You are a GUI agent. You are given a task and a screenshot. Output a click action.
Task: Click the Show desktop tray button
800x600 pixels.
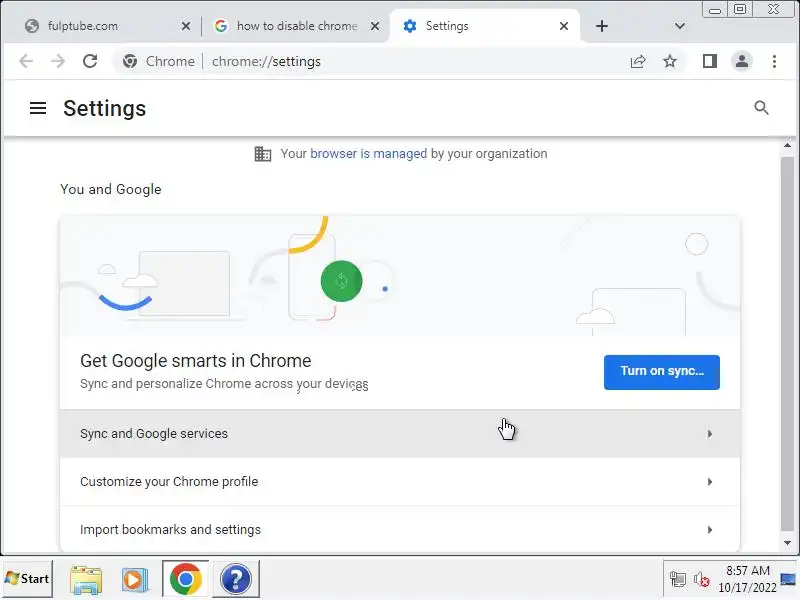pos(789,579)
